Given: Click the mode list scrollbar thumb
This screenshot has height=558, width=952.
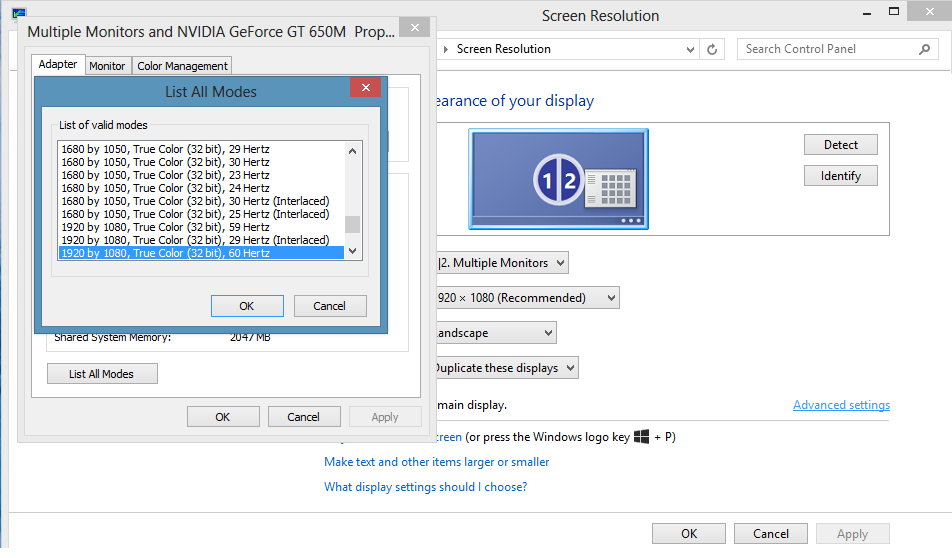Looking at the screenshot, I should click(x=352, y=224).
